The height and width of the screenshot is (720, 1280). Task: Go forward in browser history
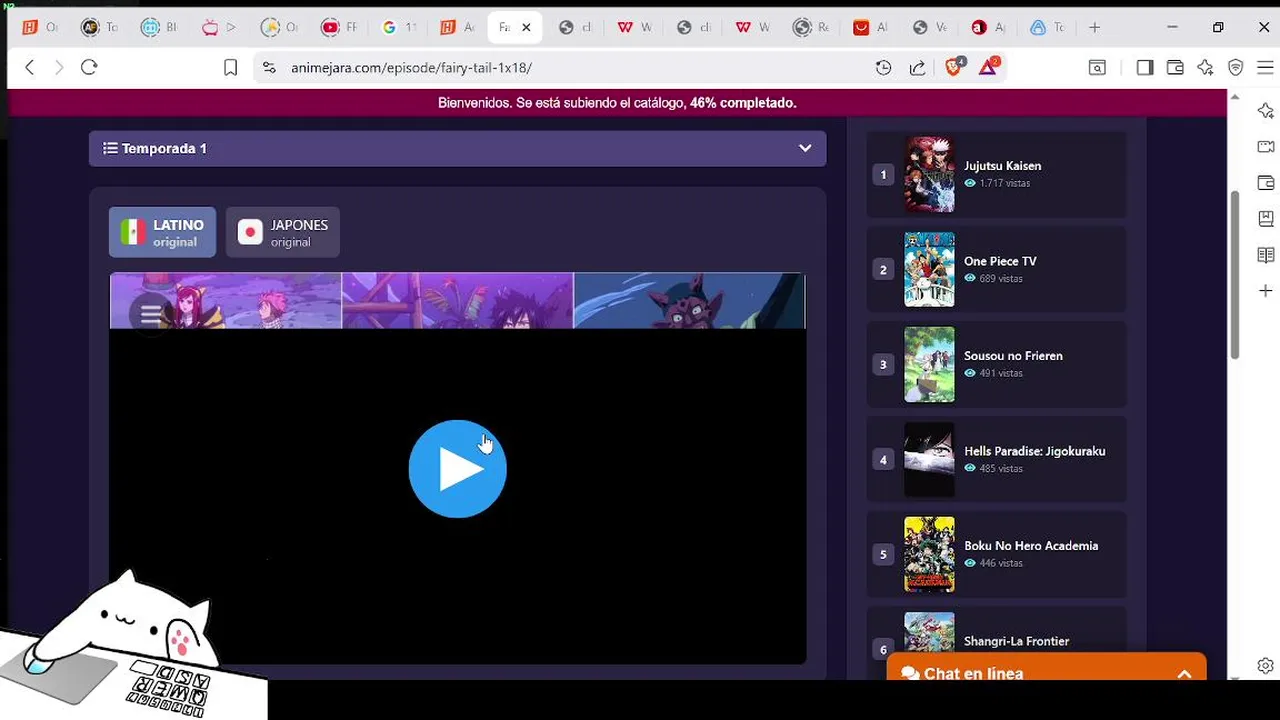[59, 67]
